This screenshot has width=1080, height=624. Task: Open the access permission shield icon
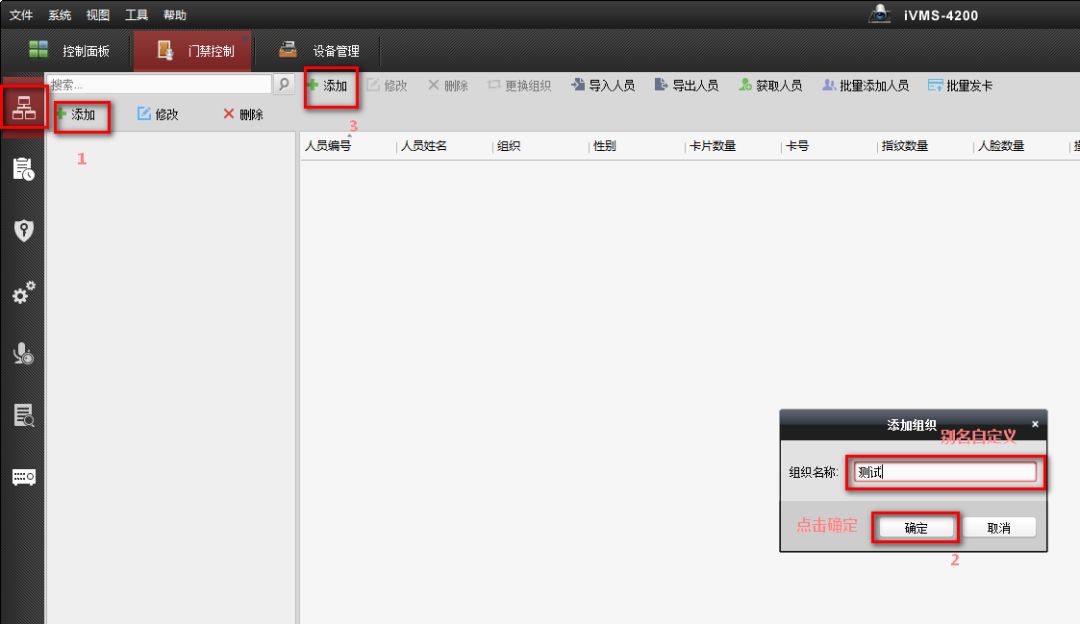click(23, 230)
